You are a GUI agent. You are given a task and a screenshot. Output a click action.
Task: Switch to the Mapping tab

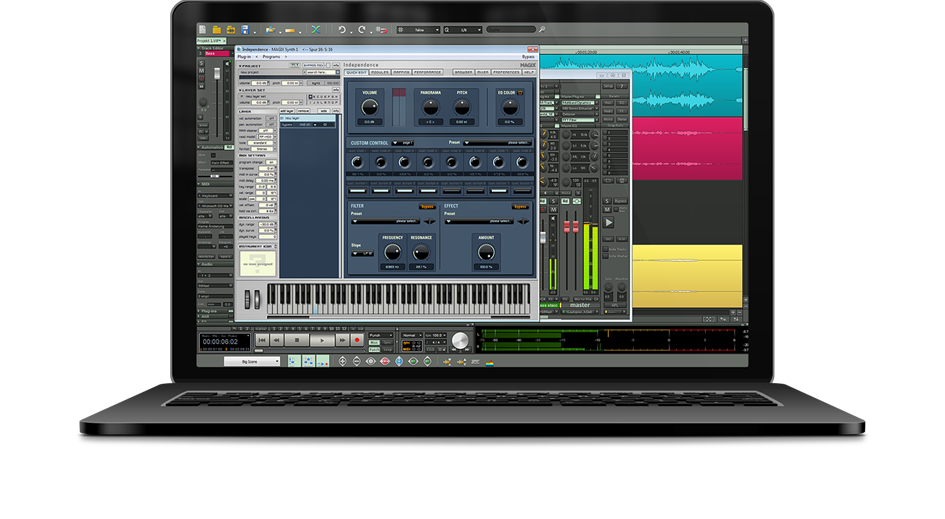click(401, 72)
